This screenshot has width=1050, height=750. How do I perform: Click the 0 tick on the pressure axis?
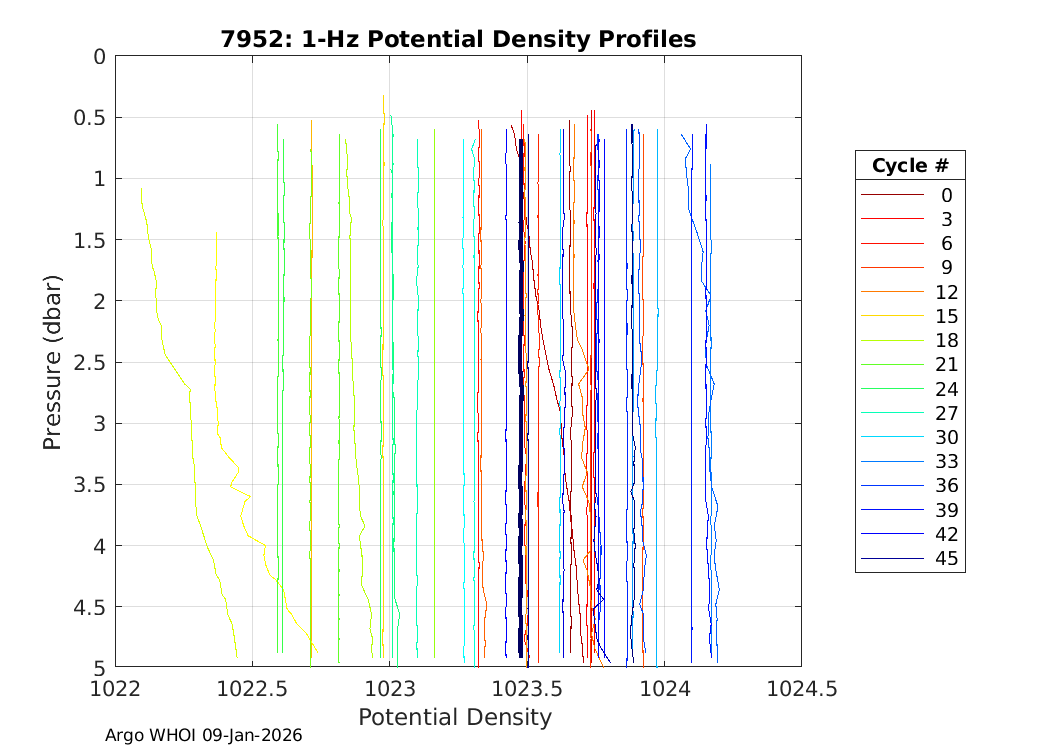click(99, 56)
